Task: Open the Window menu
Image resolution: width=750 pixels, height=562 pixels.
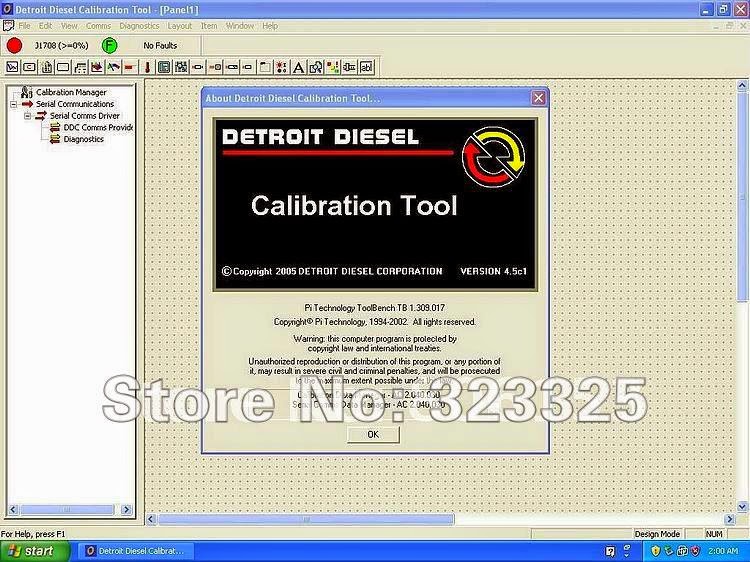Action: (240, 26)
